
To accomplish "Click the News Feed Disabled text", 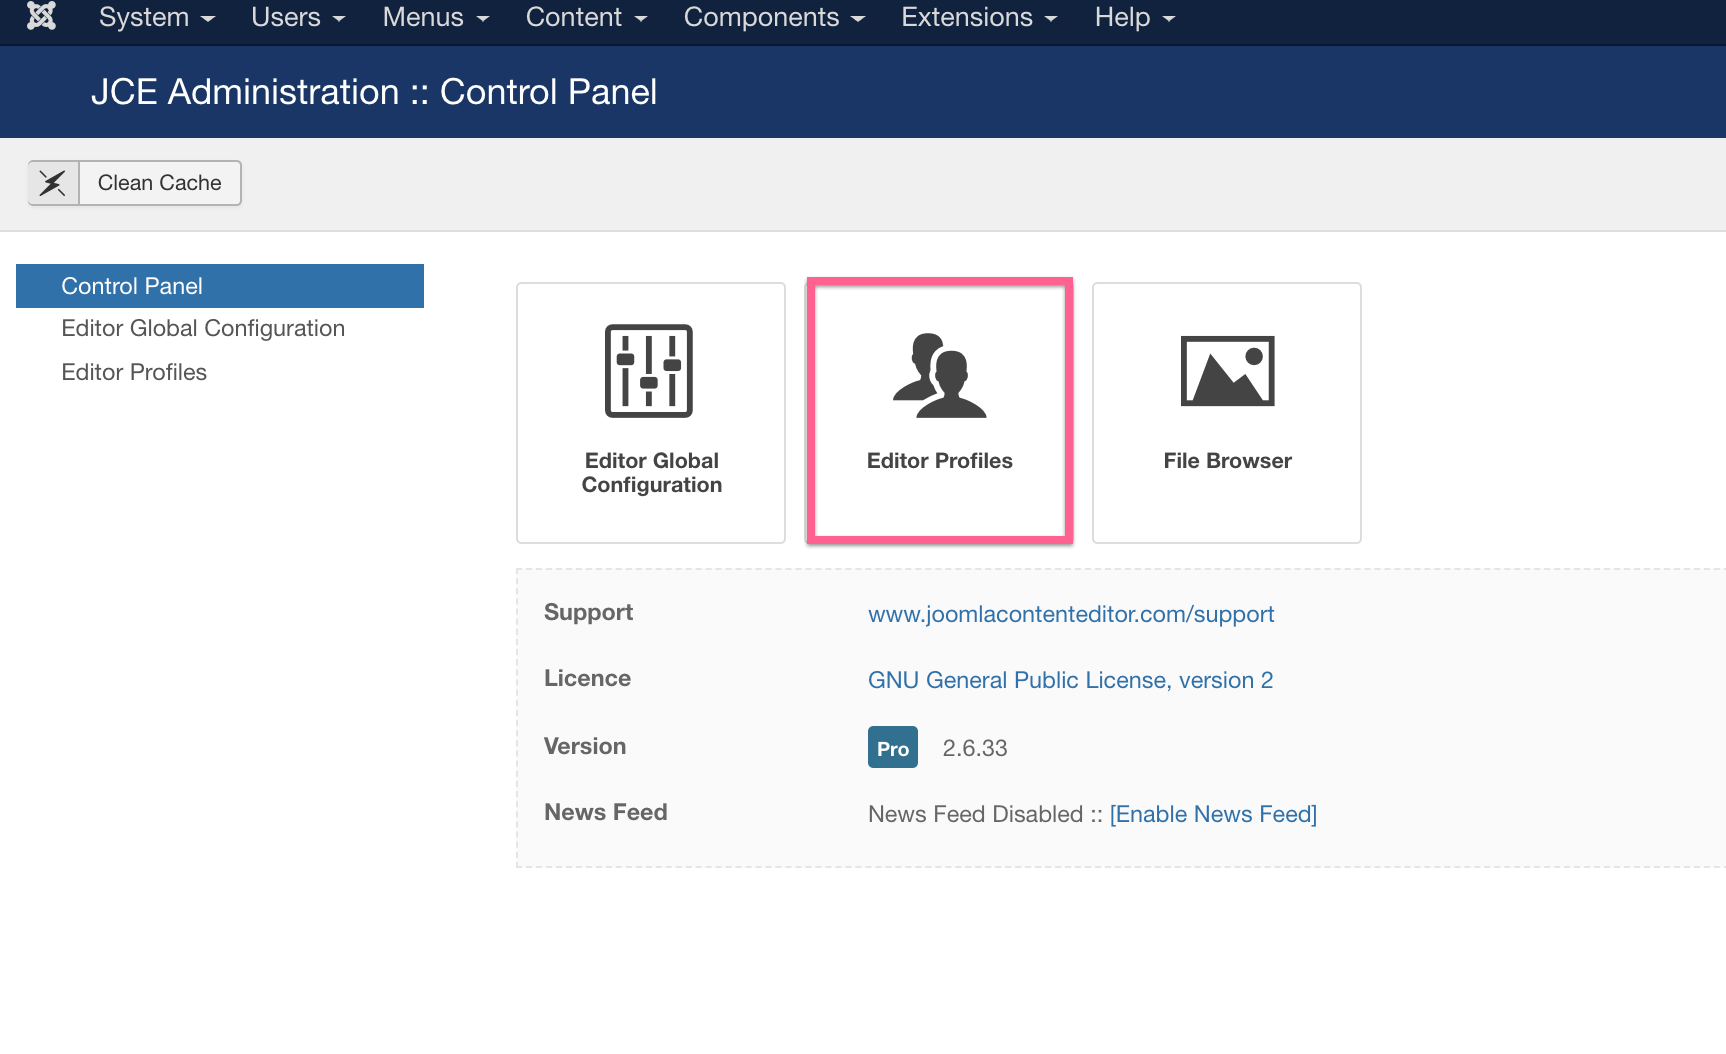I will (975, 814).
